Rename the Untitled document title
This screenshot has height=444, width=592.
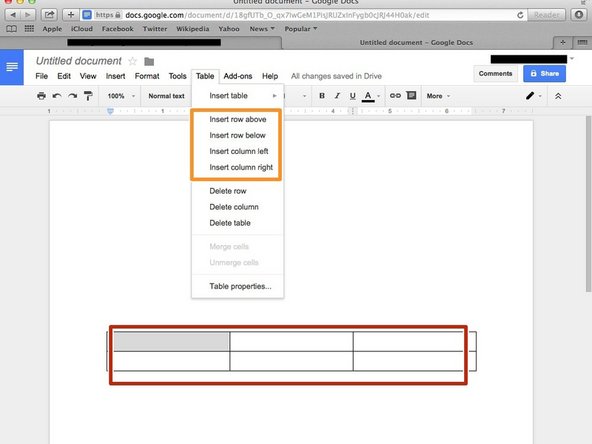tap(79, 61)
